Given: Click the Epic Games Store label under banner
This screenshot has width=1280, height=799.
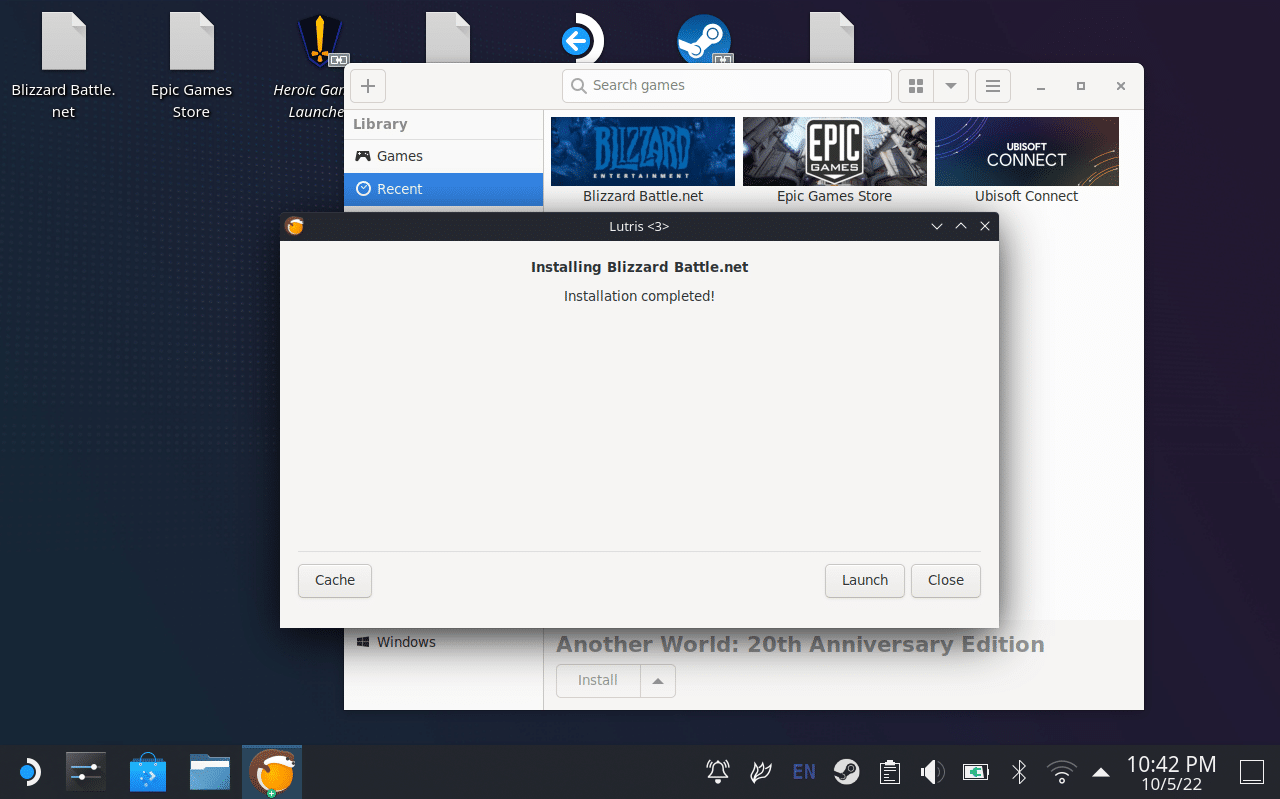Looking at the screenshot, I should (x=835, y=197).
